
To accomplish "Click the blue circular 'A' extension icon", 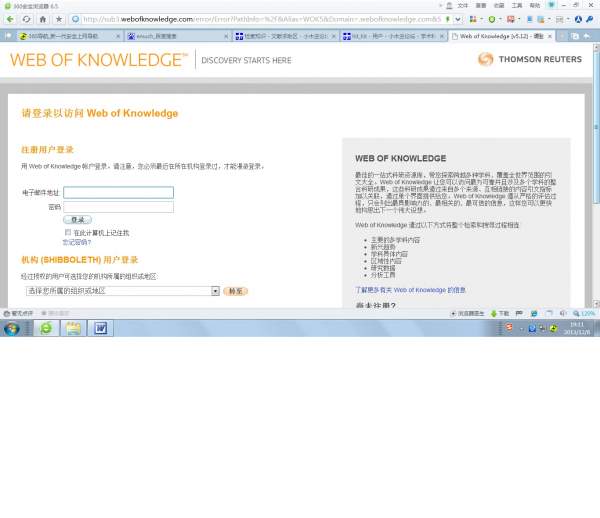I will tap(578, 19).
